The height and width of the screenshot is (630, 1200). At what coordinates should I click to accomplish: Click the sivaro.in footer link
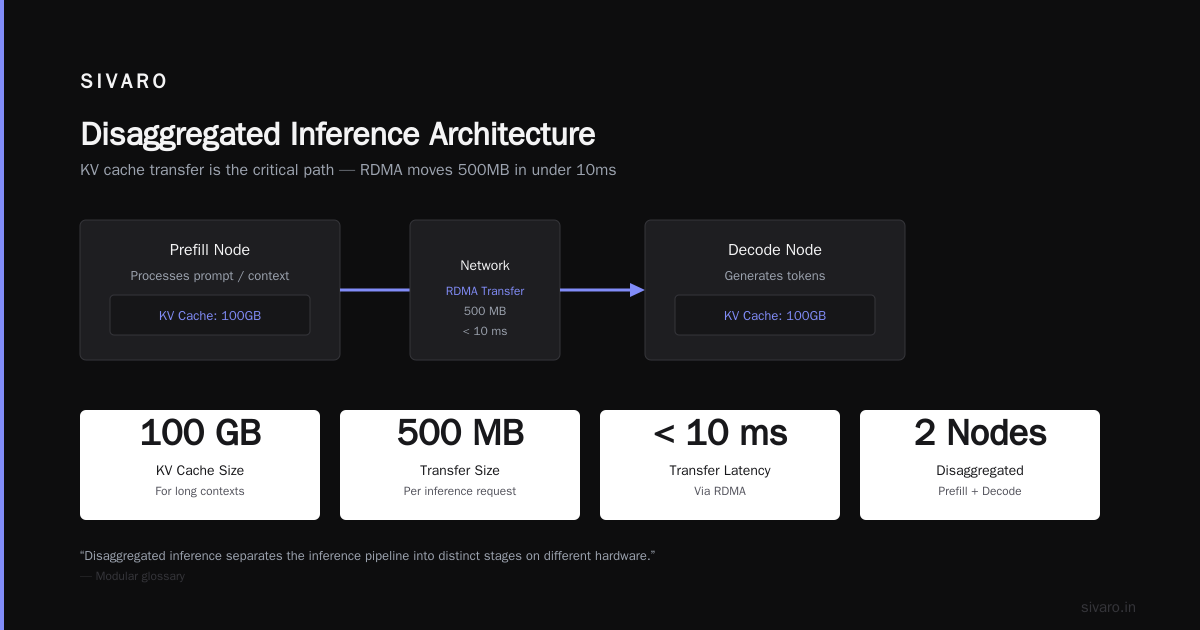click(x=1108, y=607)
